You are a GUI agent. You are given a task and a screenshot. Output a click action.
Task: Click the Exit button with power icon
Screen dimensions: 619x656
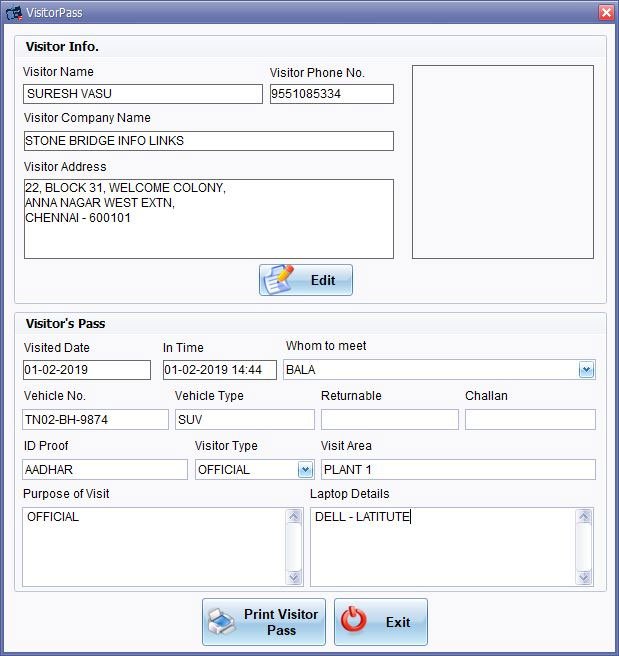381,622
